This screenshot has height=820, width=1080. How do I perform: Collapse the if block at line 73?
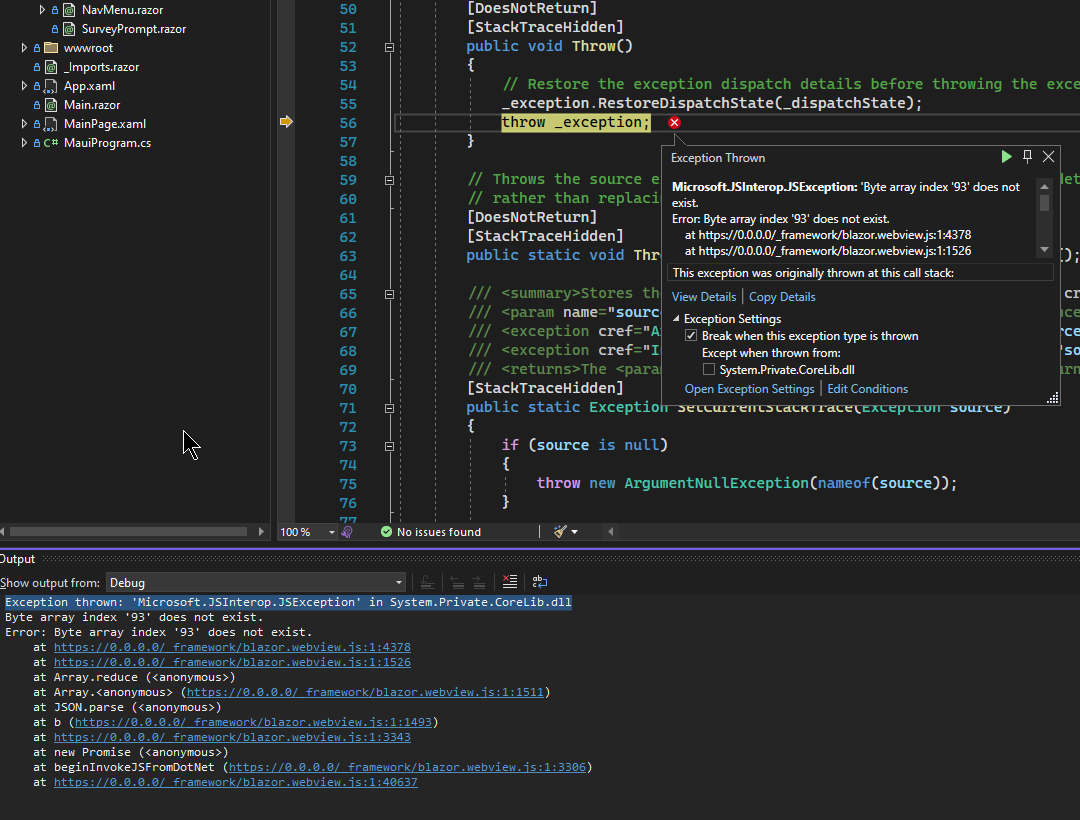coord(389,446)
